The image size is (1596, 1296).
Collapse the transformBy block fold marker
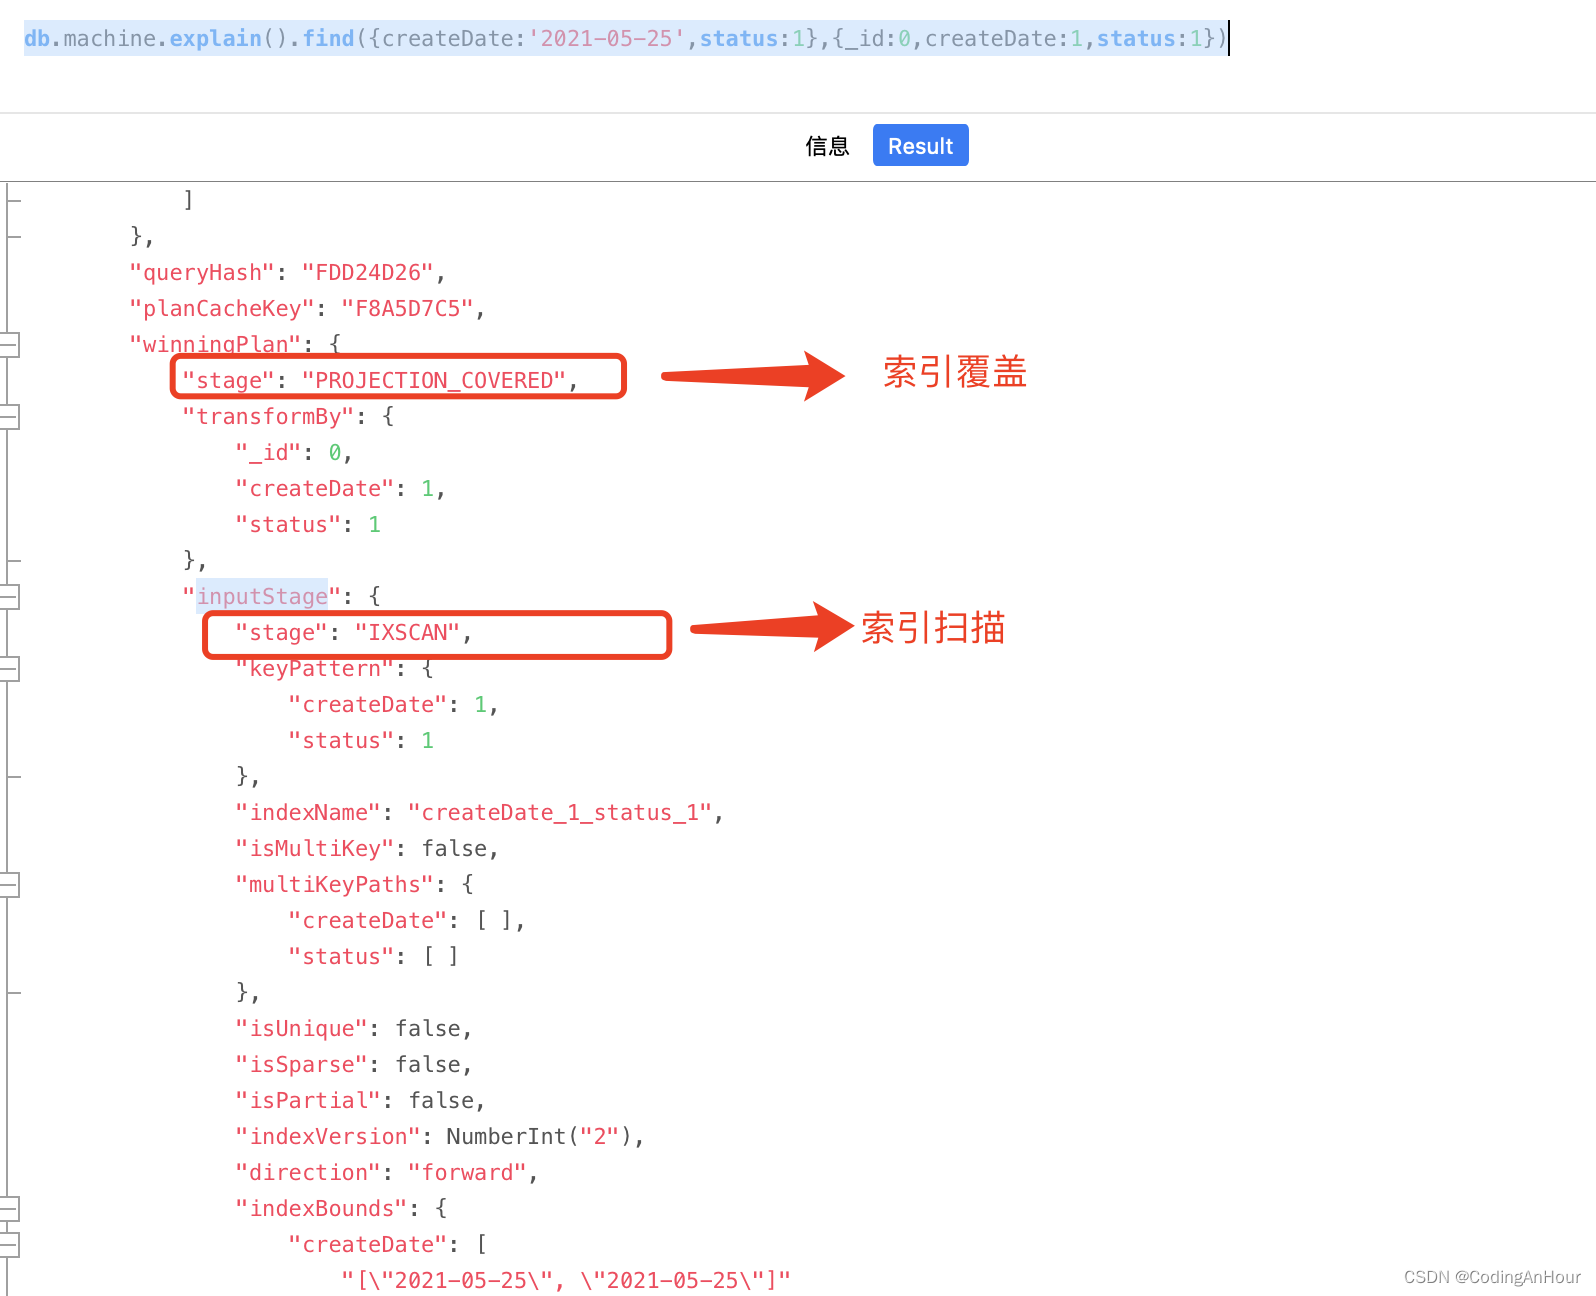coord(10,416)
